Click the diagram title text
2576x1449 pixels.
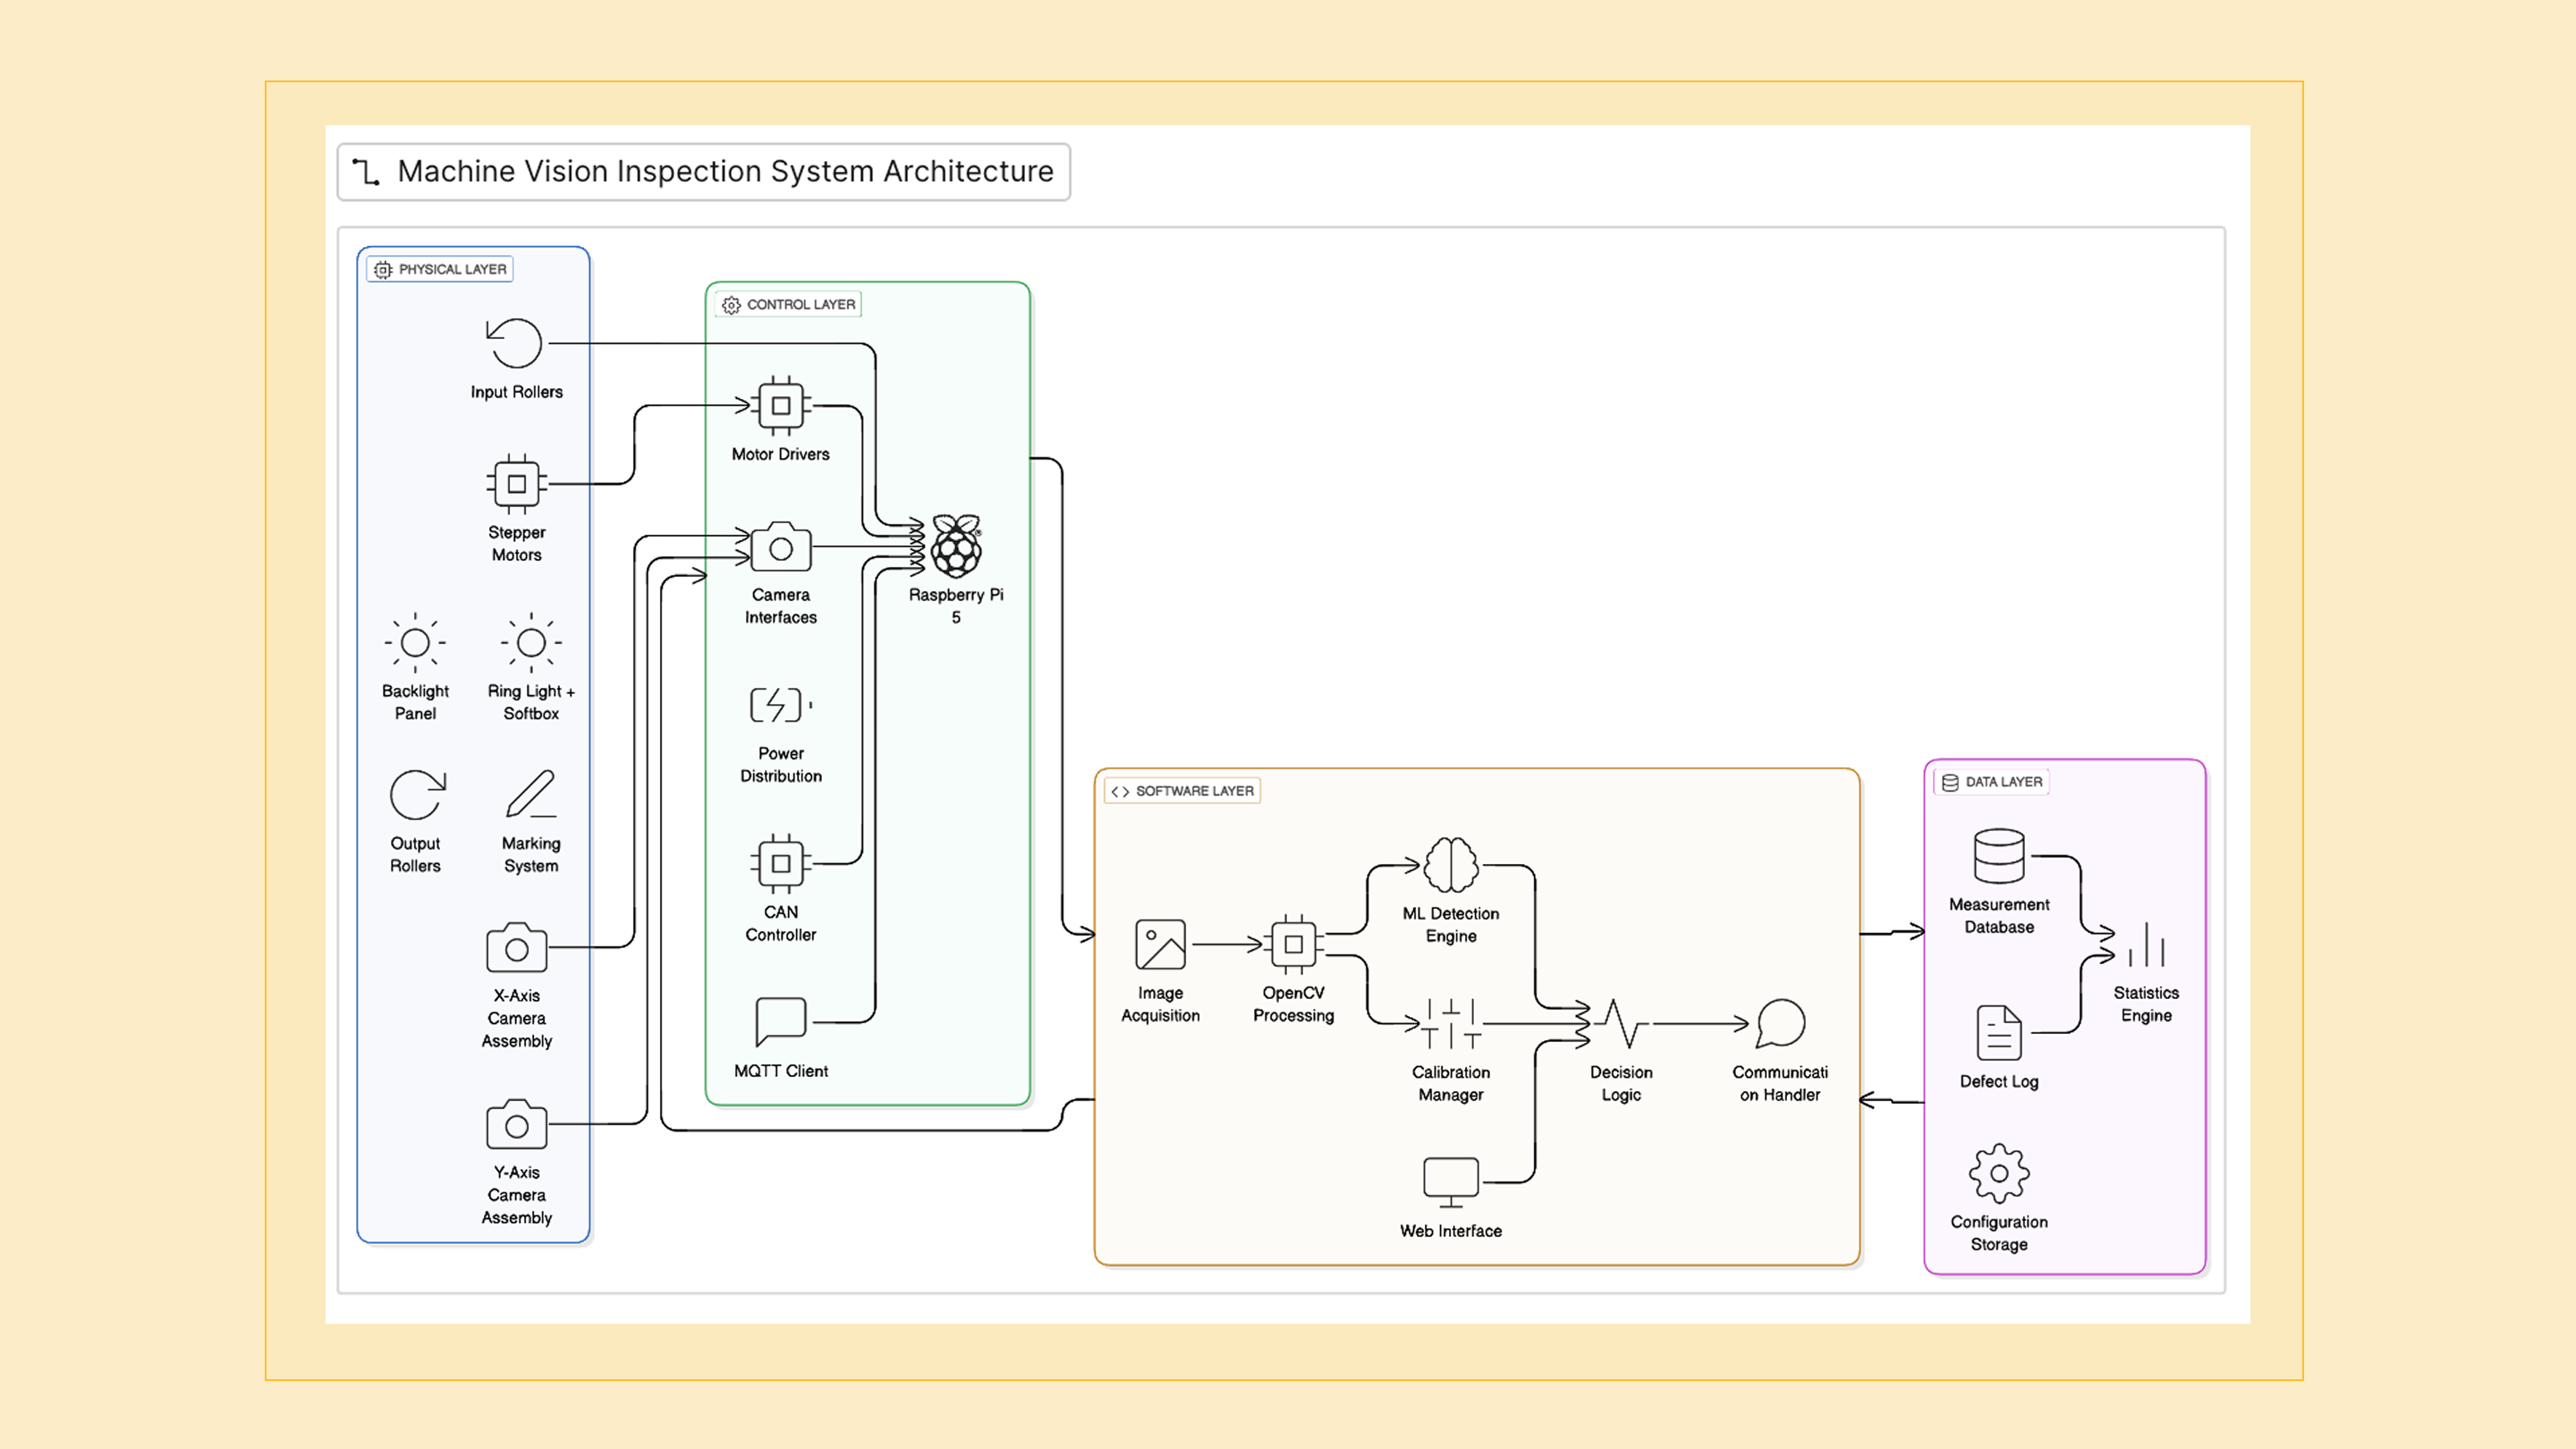pos(725,171)
